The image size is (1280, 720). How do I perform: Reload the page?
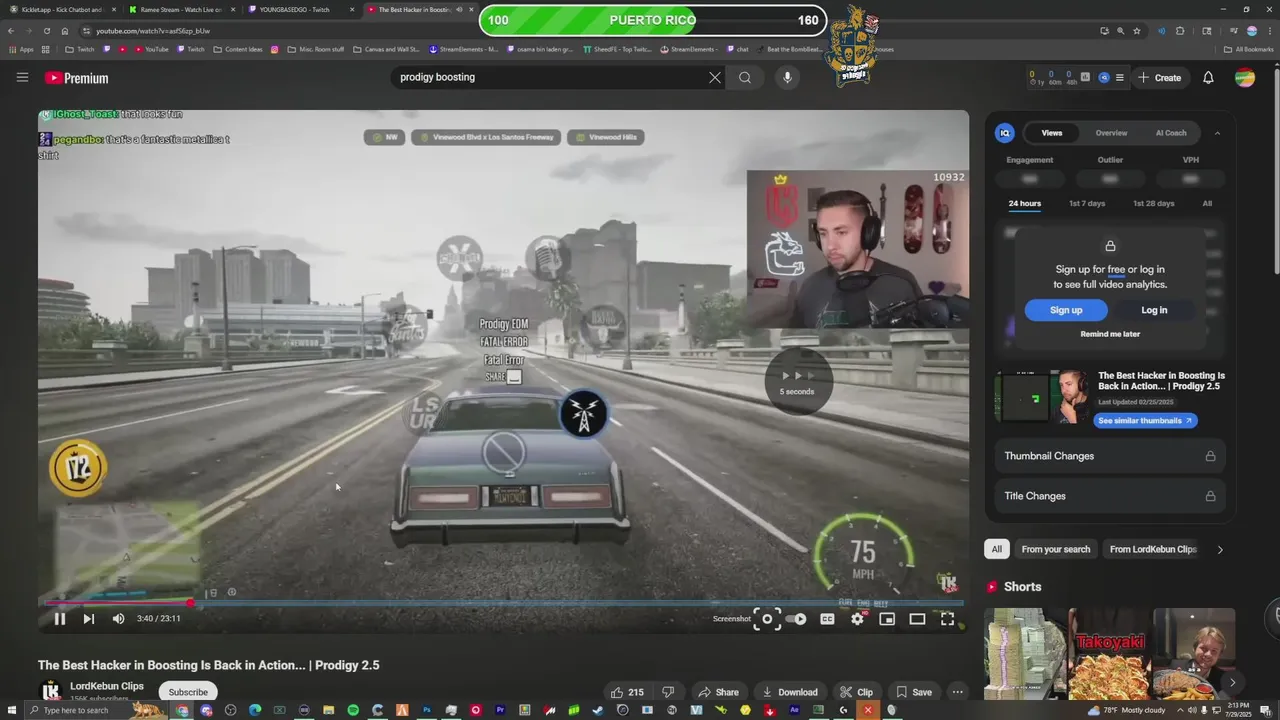(46, 31)
